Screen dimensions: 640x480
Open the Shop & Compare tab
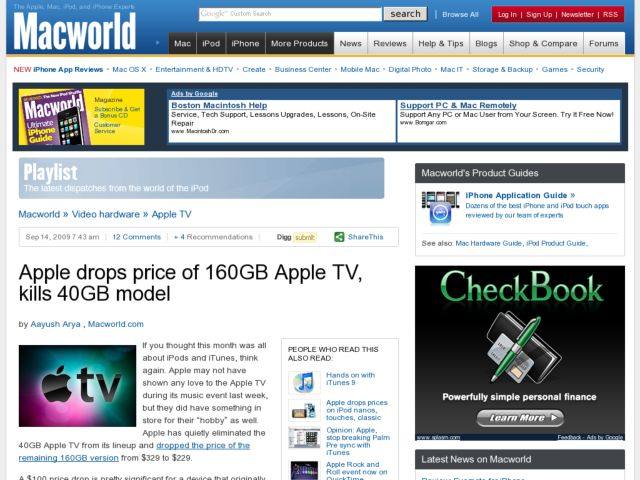(x=542, y=44)
